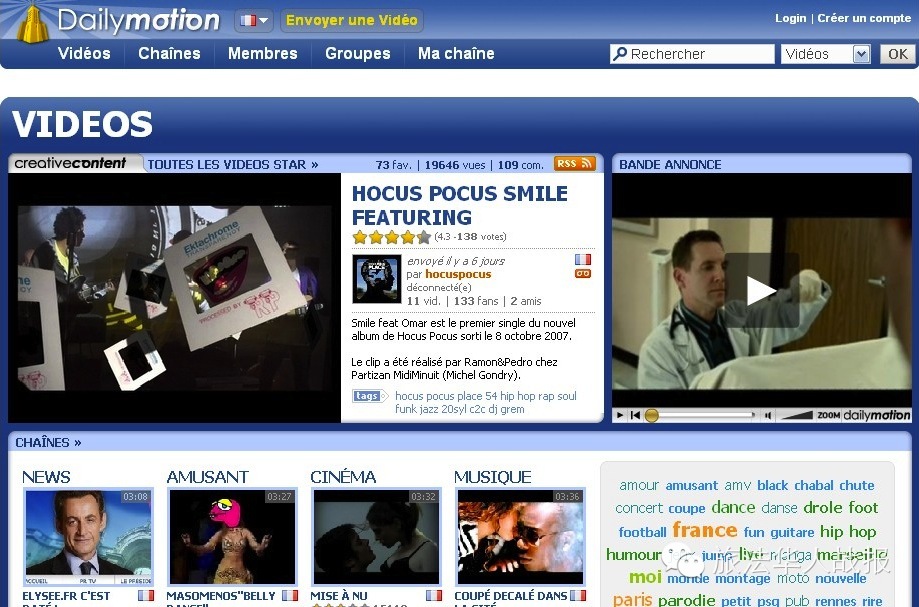Screen dimensions: 919x607
Task: Click the player seek bar handle
Action: tap(652, 415)
